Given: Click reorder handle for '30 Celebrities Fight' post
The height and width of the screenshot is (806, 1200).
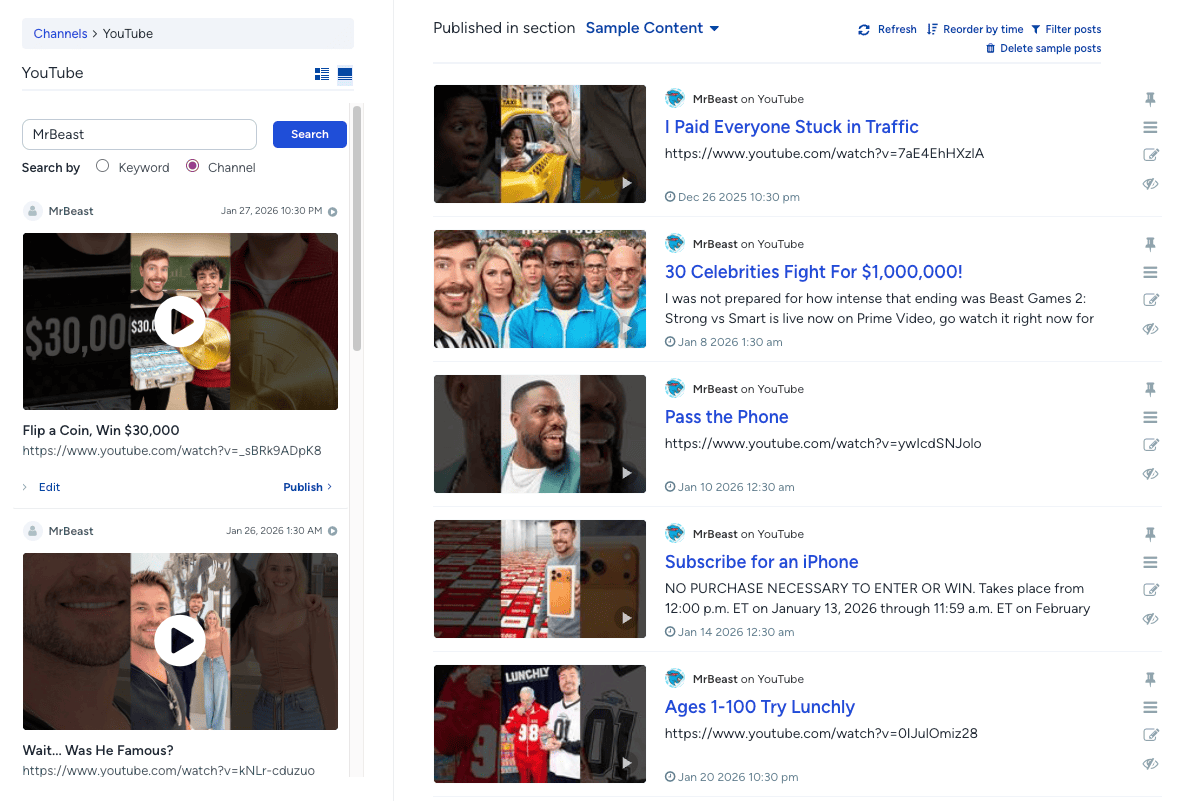Looking at the screenshot, I should pos(1150,272).
